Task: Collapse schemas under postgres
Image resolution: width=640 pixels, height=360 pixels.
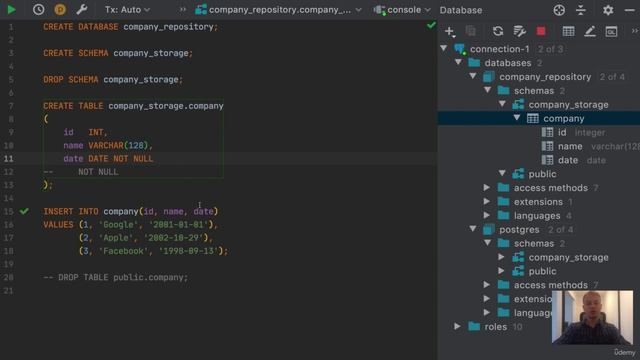Action: click(x=488, y=243)
